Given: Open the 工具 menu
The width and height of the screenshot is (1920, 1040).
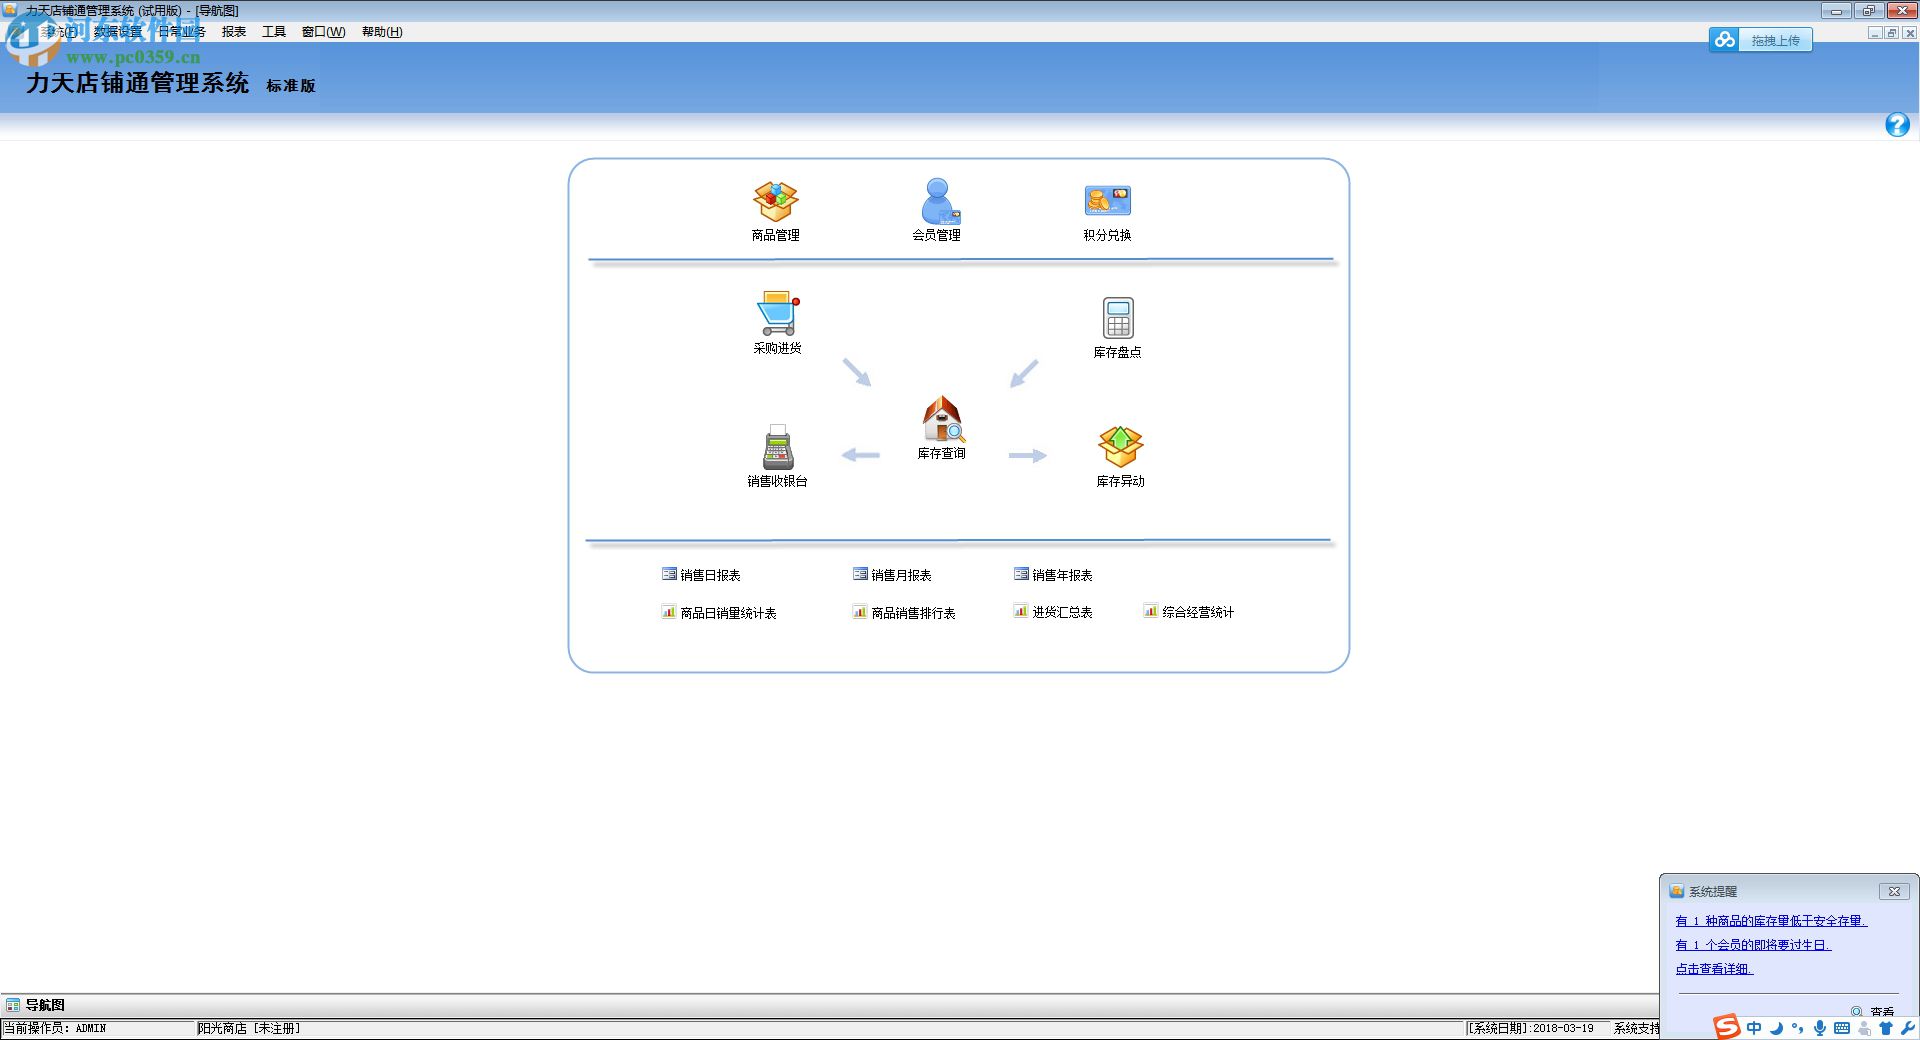Looking at the screenshot, I should point(274,32).
